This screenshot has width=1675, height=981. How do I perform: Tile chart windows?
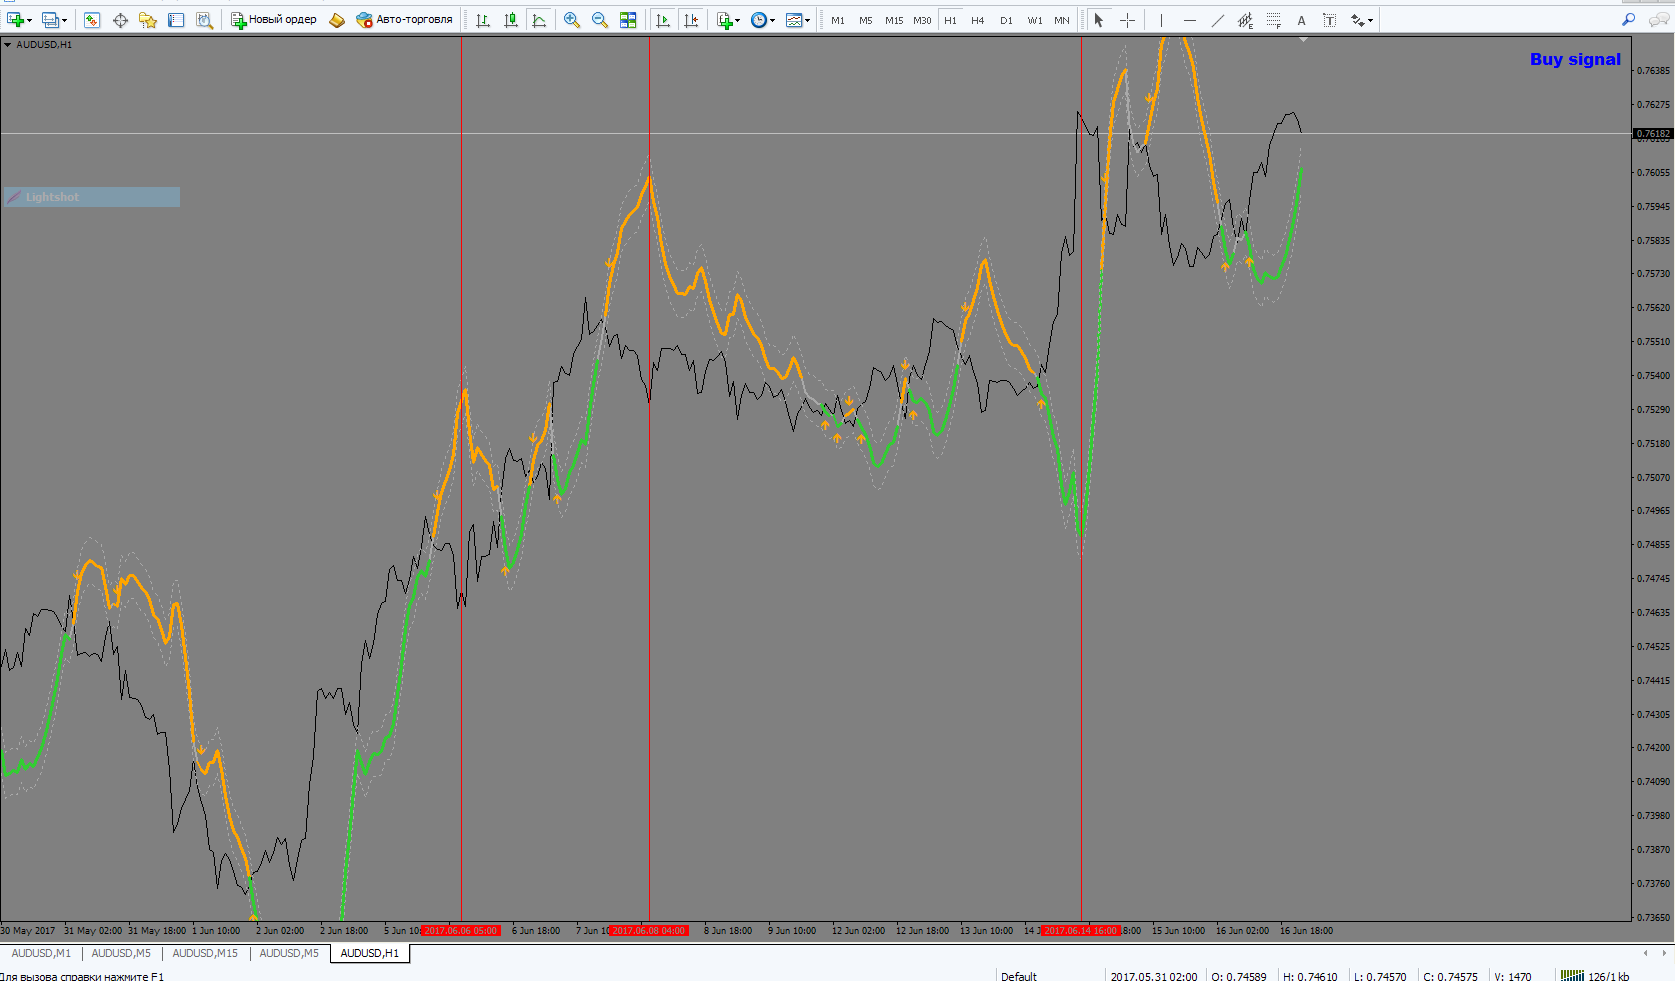[628, 20]
